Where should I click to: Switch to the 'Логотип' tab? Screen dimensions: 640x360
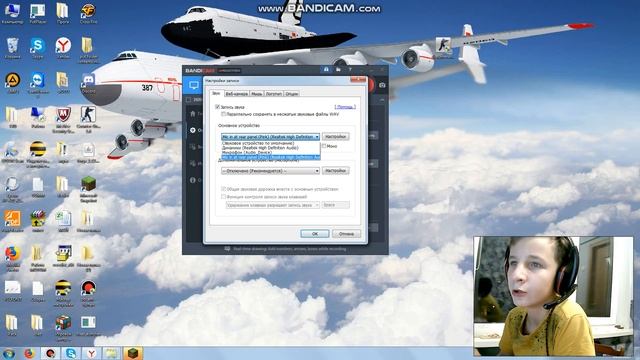click(274, 94)
